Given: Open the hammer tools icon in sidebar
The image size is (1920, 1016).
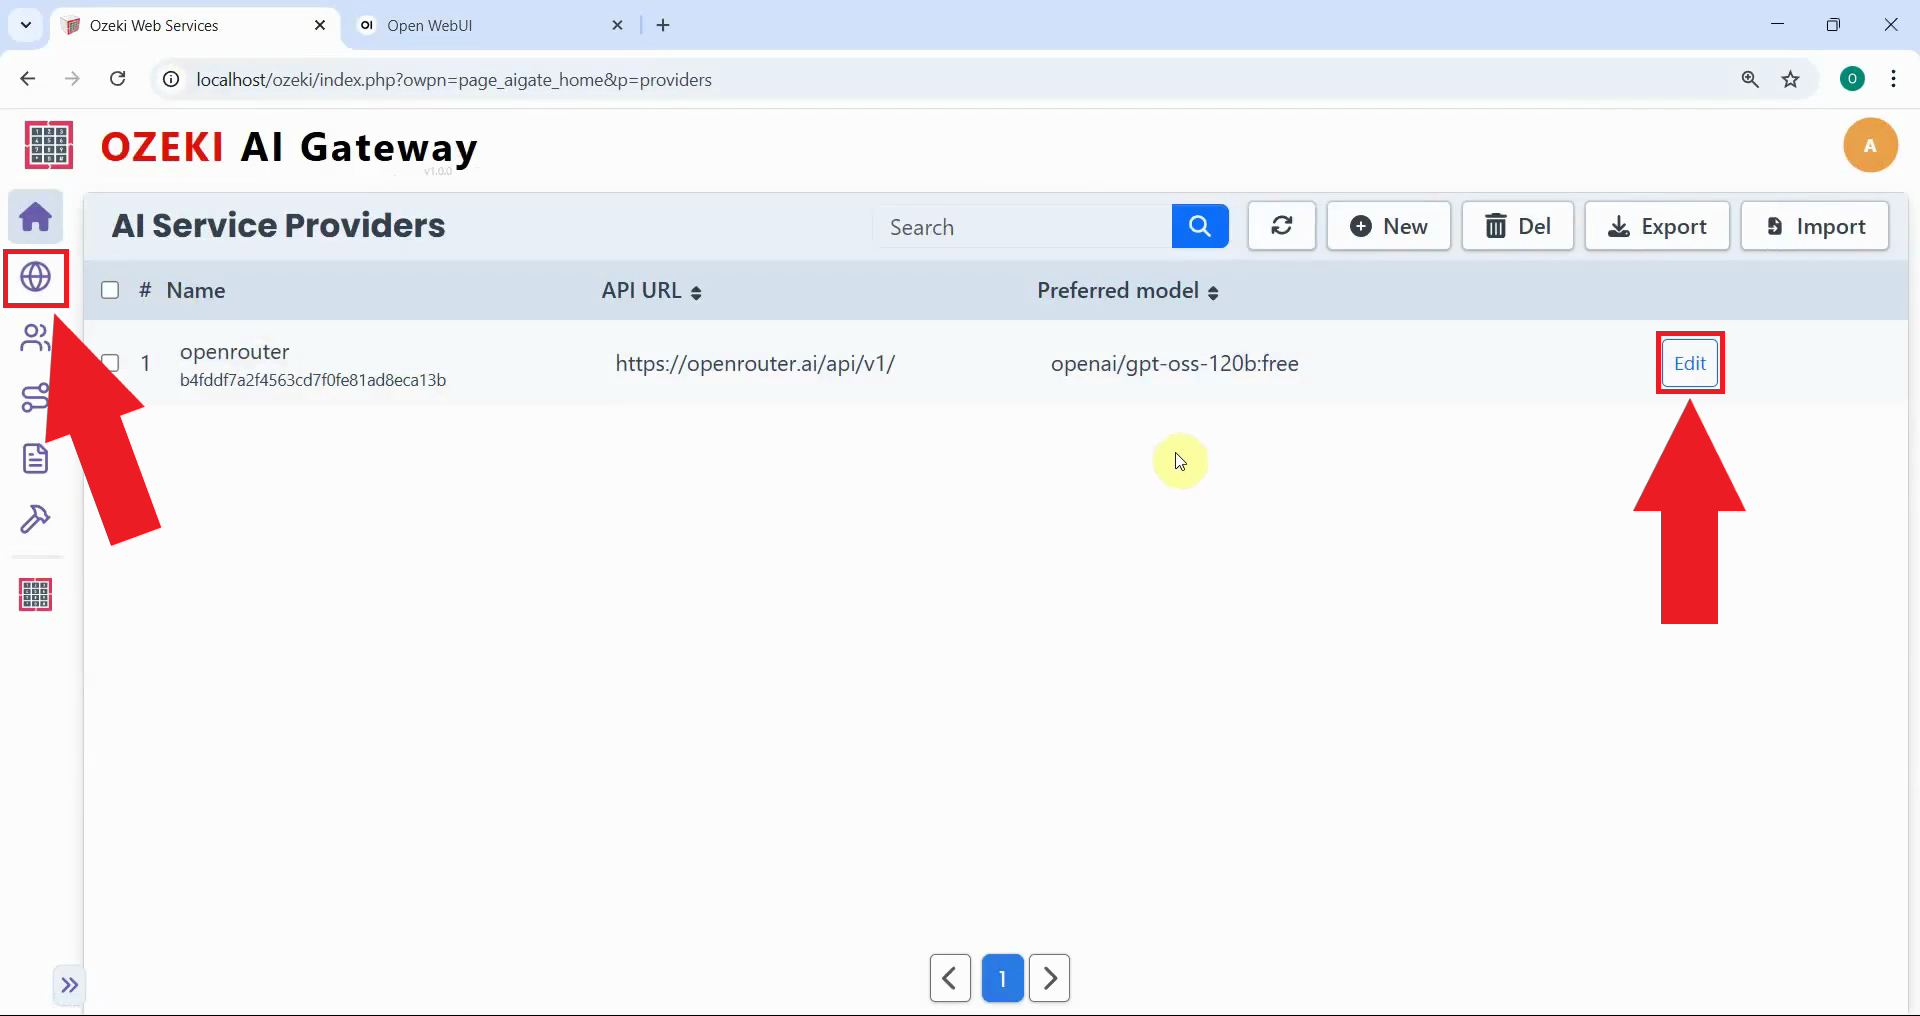Looking at the screenshot, I should pos(35,519).
